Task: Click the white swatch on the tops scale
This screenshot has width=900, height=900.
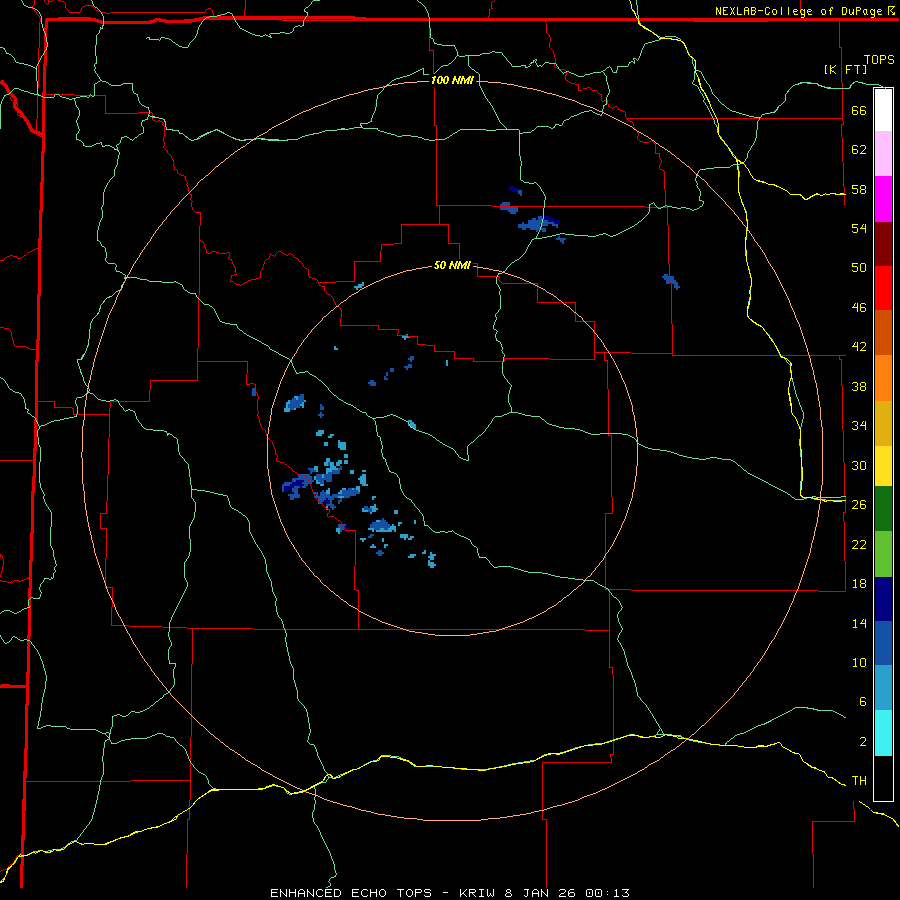Action: (883, 110)
